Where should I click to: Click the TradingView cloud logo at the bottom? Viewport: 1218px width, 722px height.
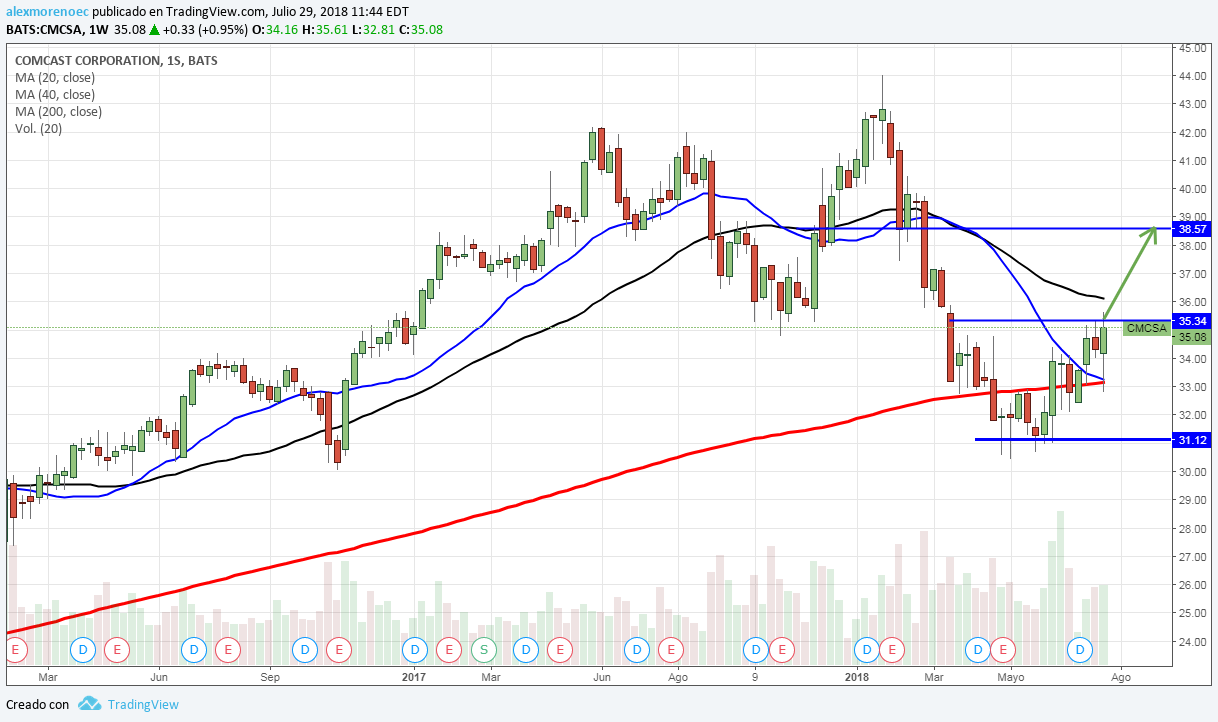tap(89, 704)
